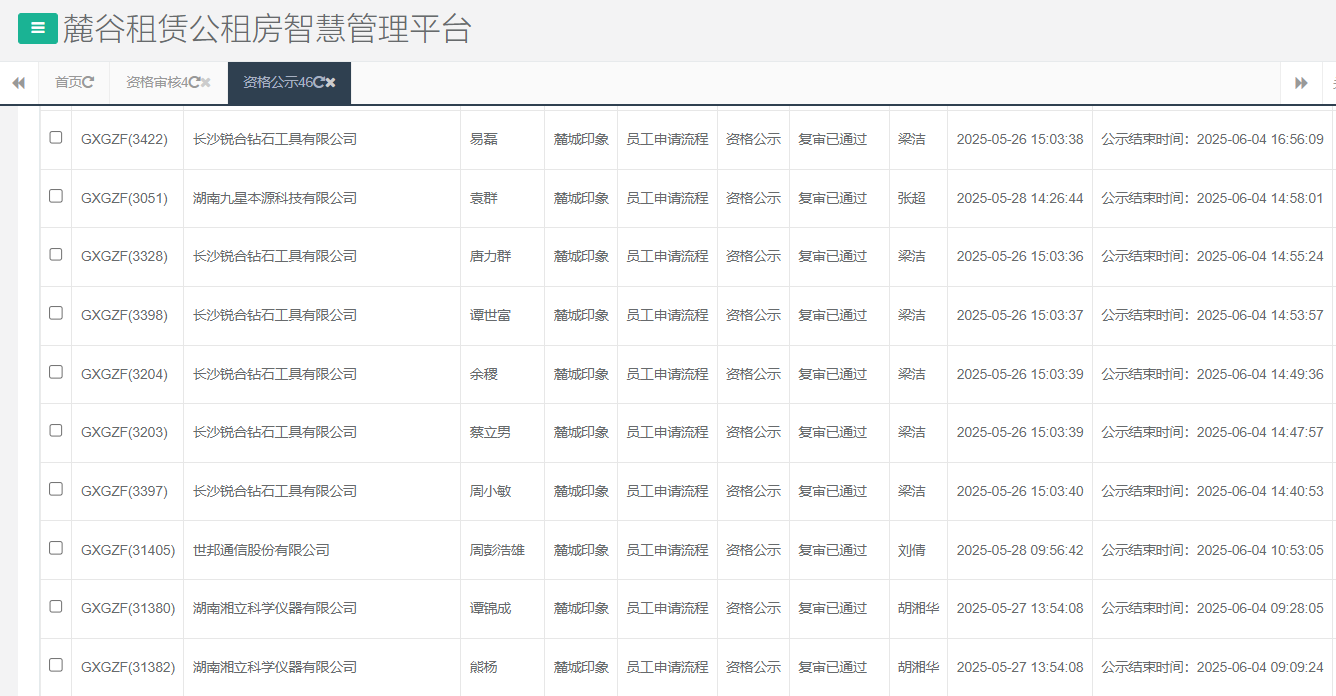Click company name 世邦通信股份有限公司
The image size is (1336, 696).
point(261,550)
